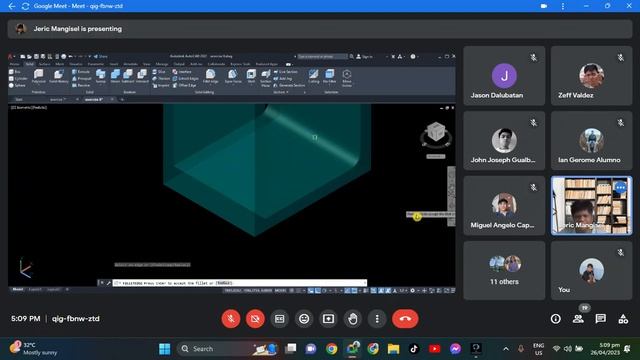The width and height of the screenshot is (640, 360).
Task: Select the Box solid tool
Action: tap(15, 72)
